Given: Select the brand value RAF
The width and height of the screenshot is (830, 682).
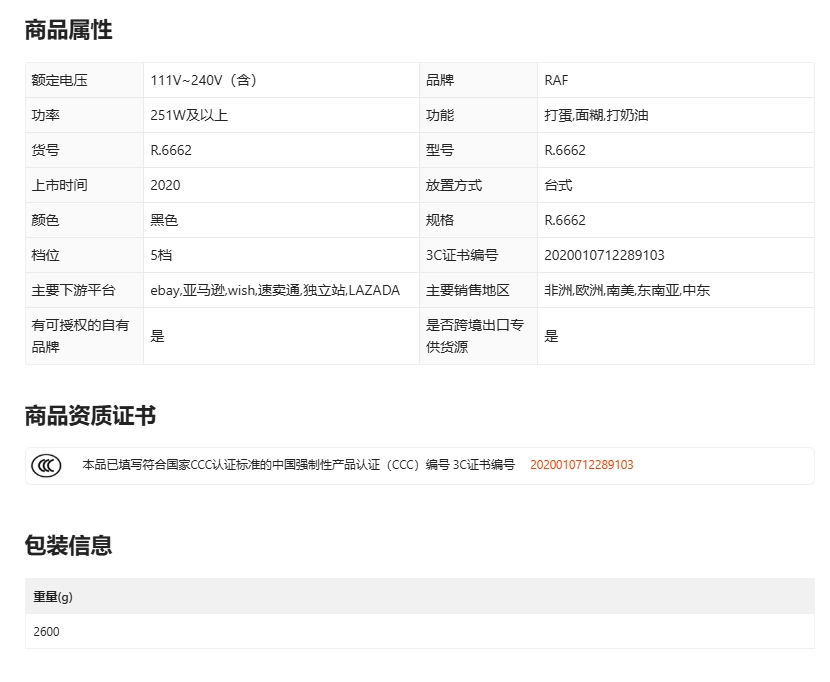Looking at the screenshot, I should tap(556, 80).
